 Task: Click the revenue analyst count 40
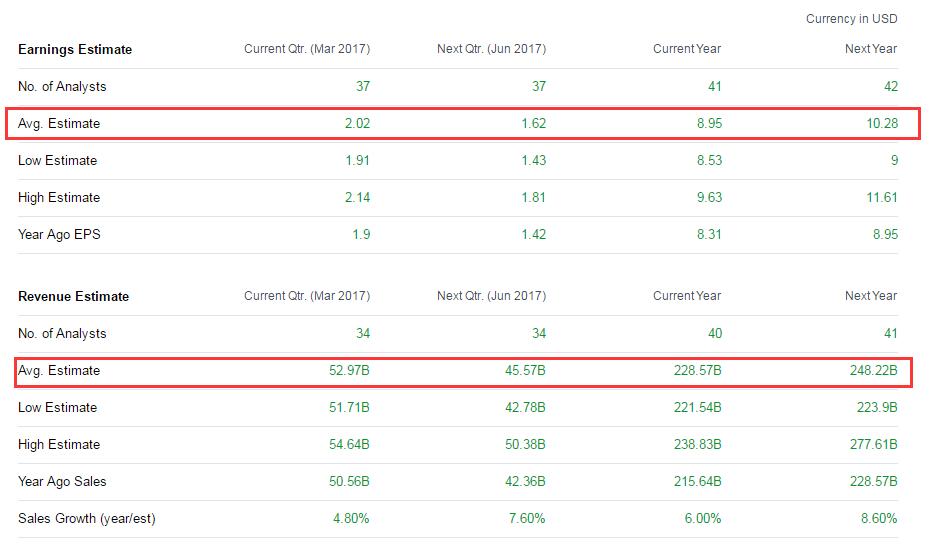713,333
